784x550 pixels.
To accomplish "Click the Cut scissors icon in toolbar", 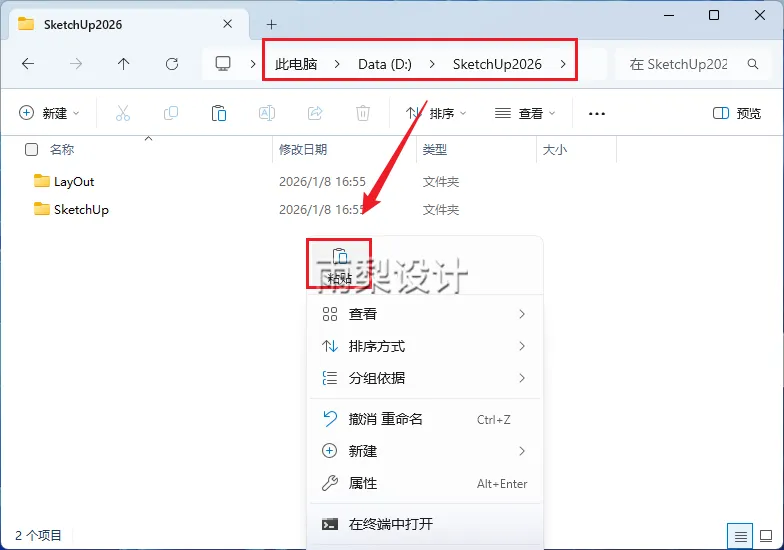I will (122, 114).
